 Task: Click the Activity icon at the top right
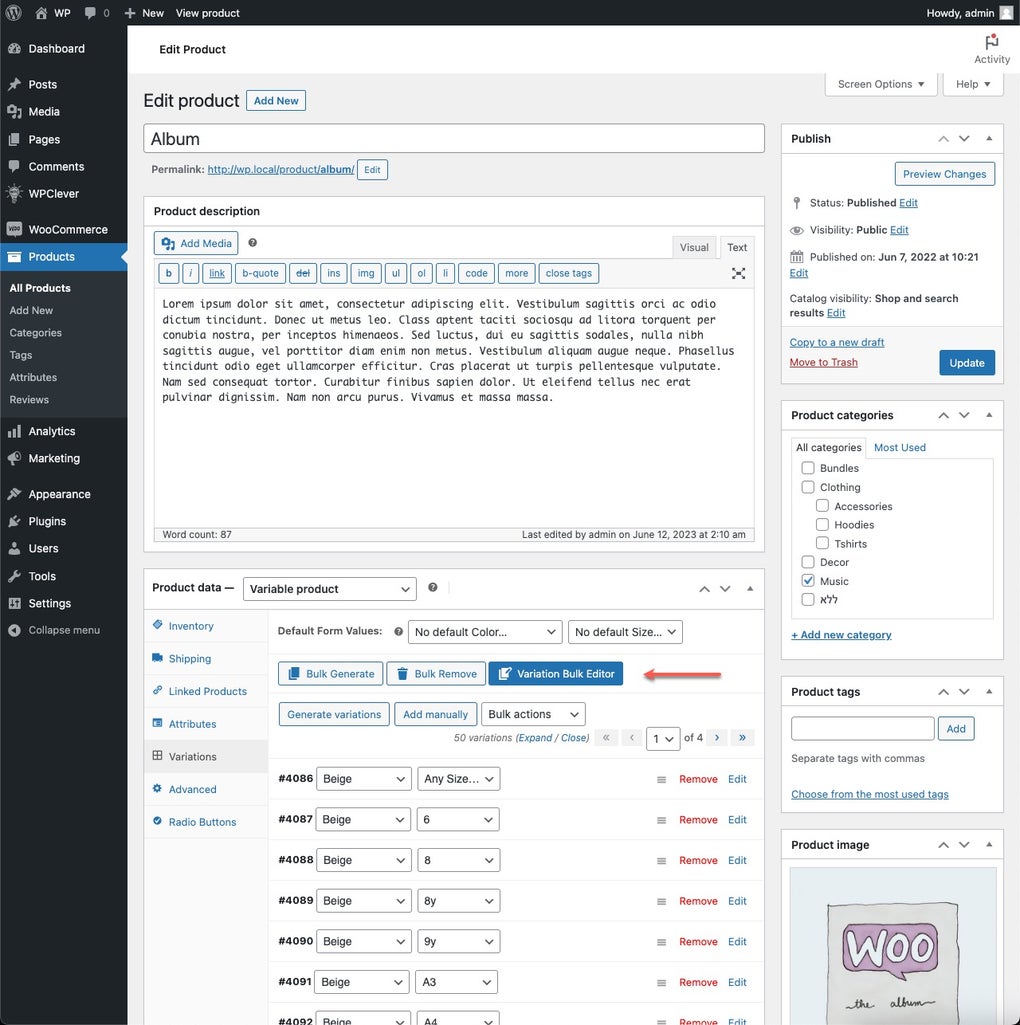991,42
